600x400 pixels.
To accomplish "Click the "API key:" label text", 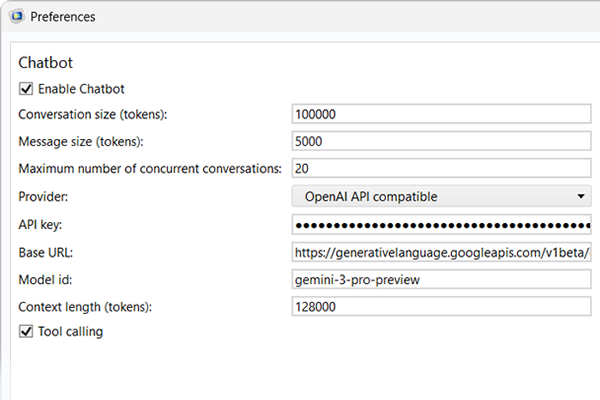I will point(41,225).
